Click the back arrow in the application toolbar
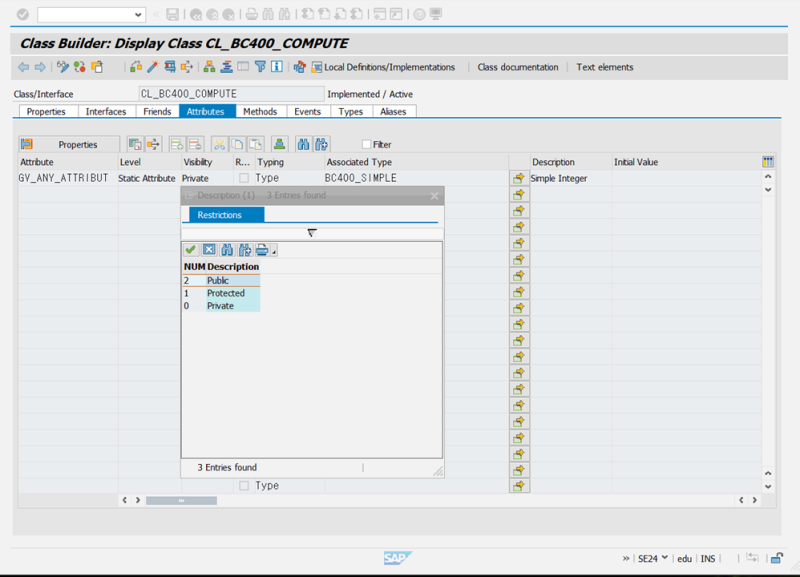This screenshot has height=577, width=800. [x=23, y=67]
